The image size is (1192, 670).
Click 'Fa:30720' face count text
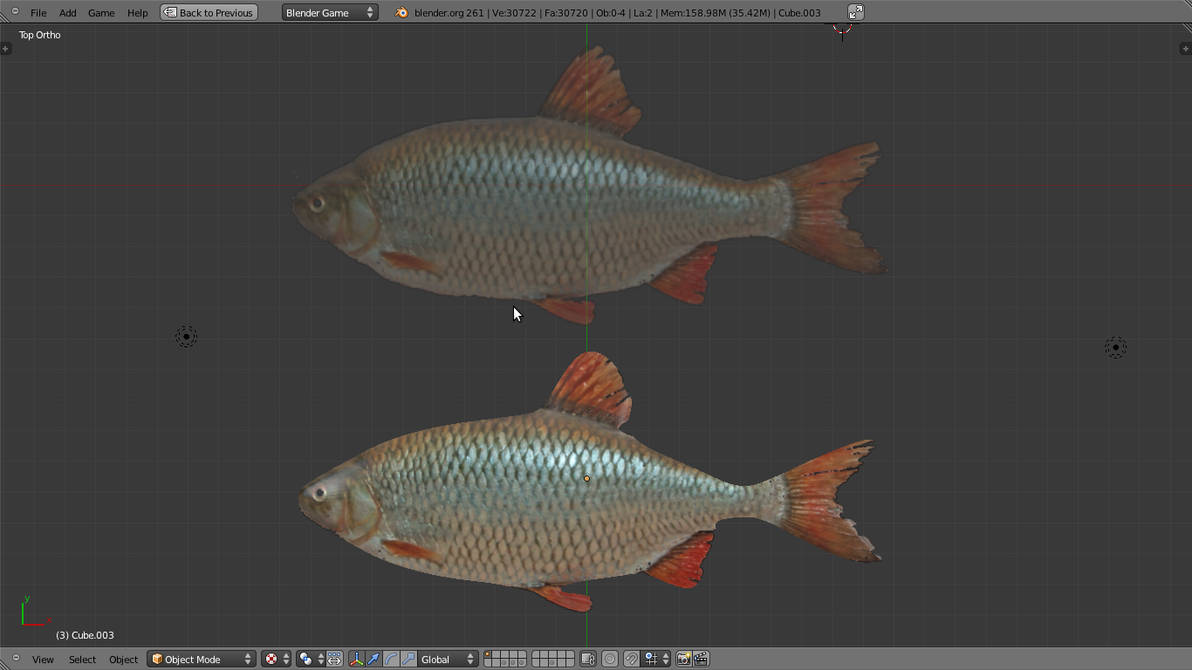[566, 13]
